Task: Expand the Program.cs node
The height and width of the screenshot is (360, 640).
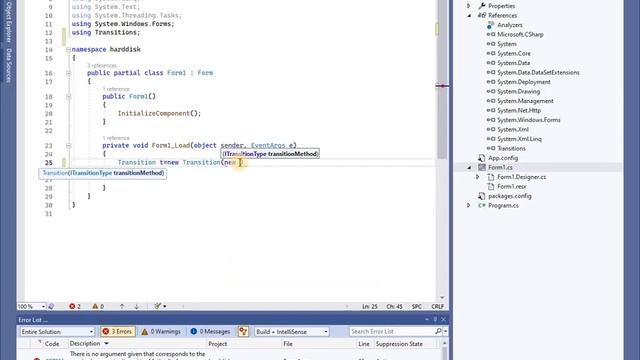Action: (469, 206)
